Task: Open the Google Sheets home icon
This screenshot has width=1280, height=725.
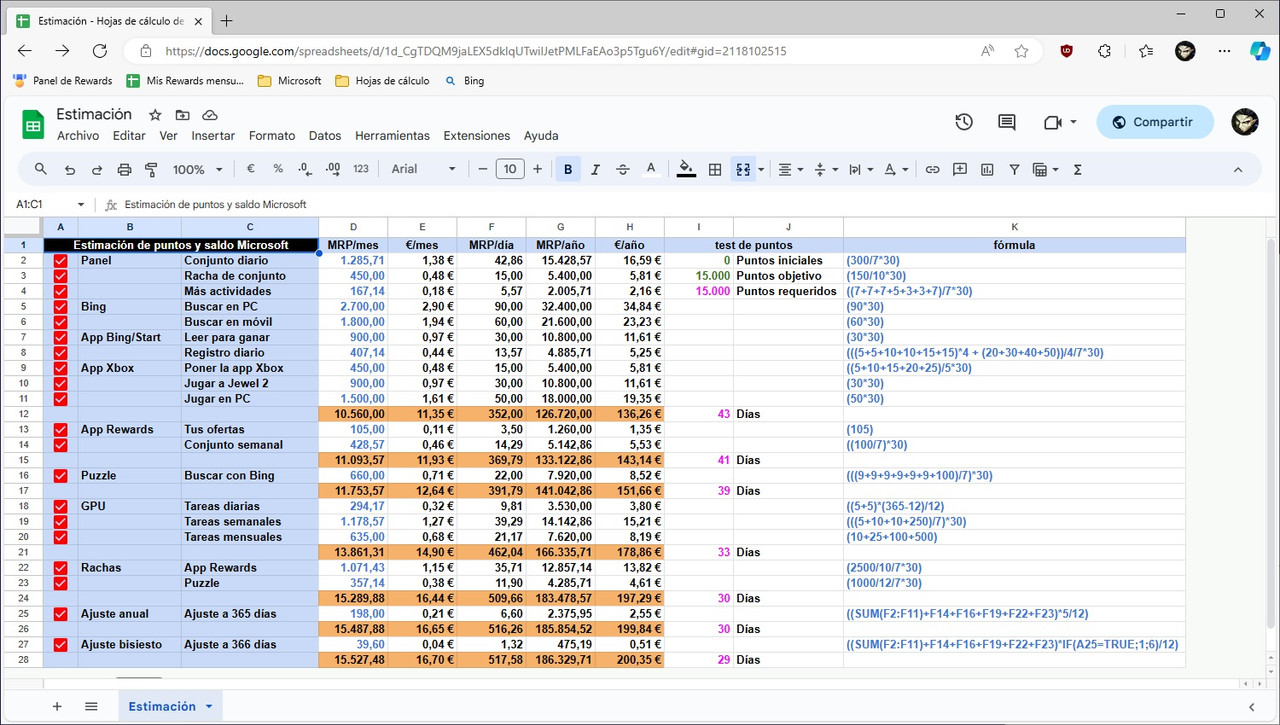Action: coord(33,125)
